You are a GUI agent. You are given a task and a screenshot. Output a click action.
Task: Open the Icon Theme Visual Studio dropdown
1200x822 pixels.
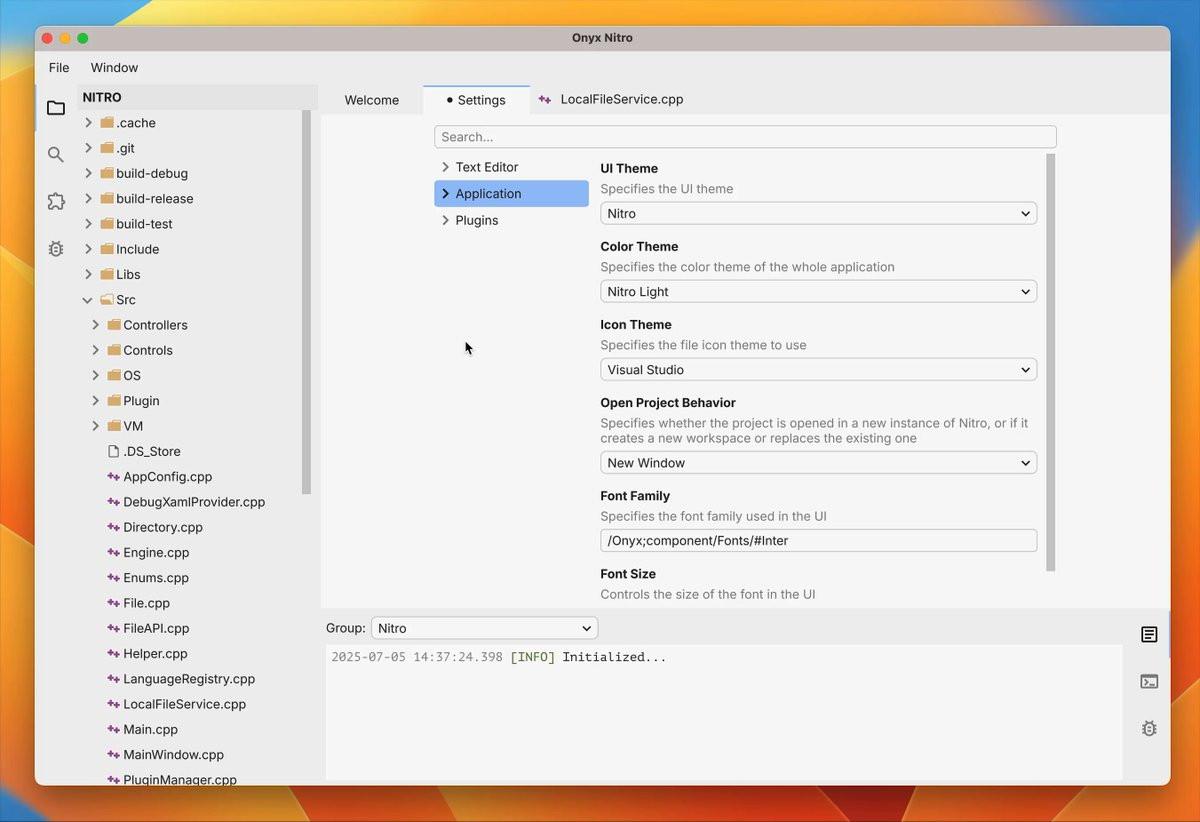pos(818,370)
